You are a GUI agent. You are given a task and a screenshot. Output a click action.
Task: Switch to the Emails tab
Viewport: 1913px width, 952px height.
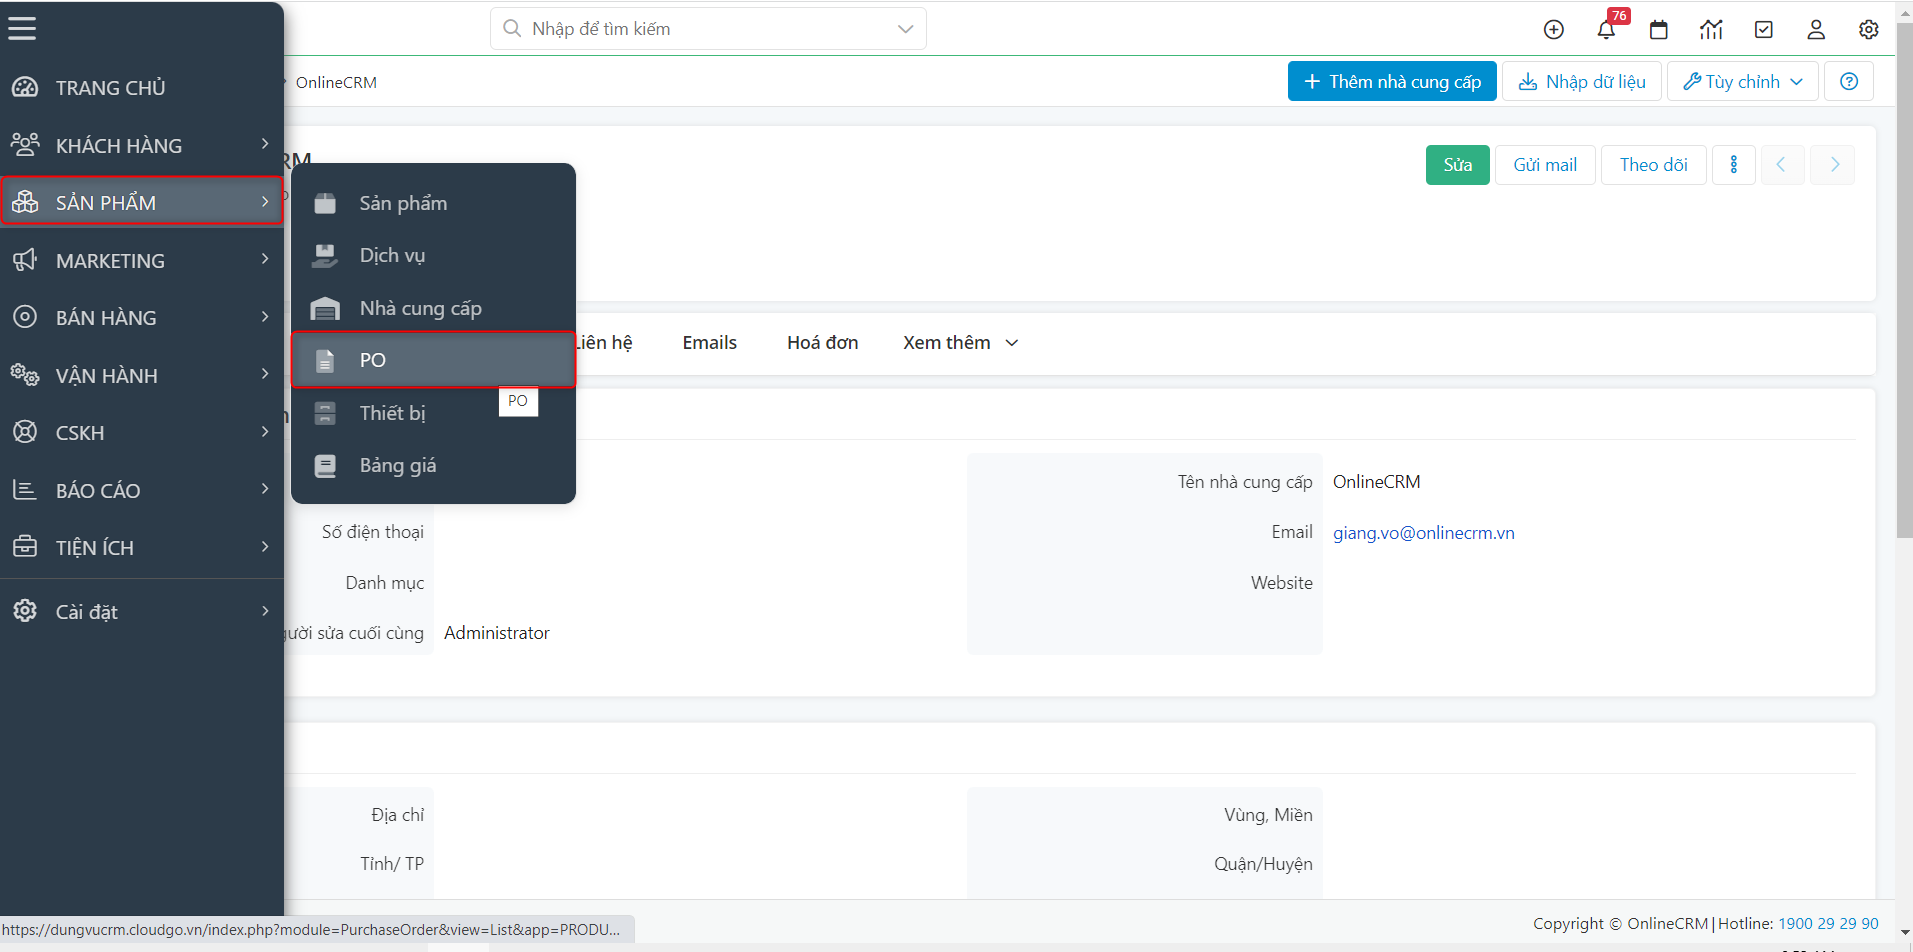pos(709,343)
